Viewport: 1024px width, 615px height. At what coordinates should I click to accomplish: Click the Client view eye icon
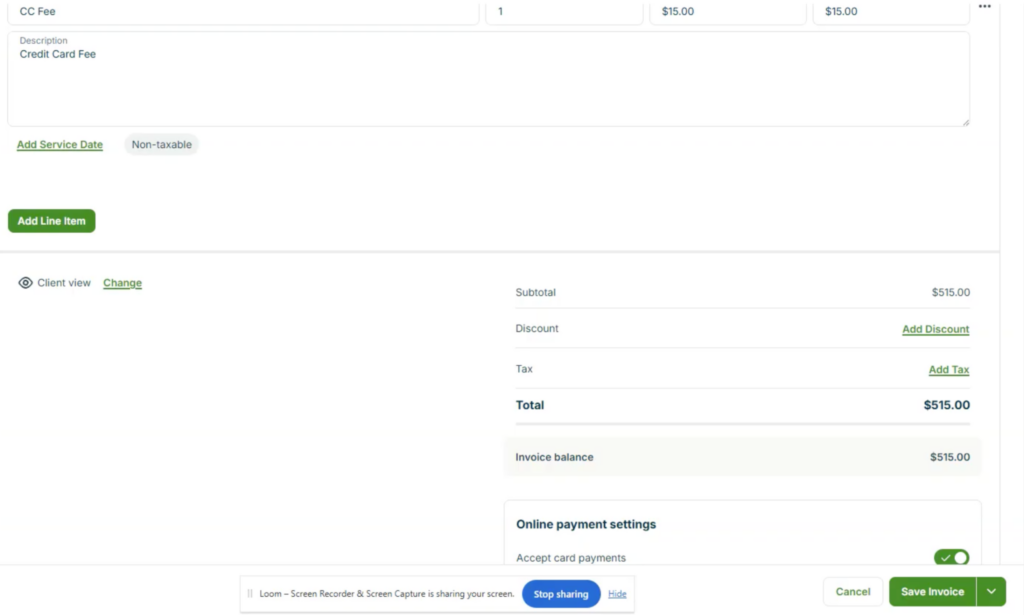(25, 283)
